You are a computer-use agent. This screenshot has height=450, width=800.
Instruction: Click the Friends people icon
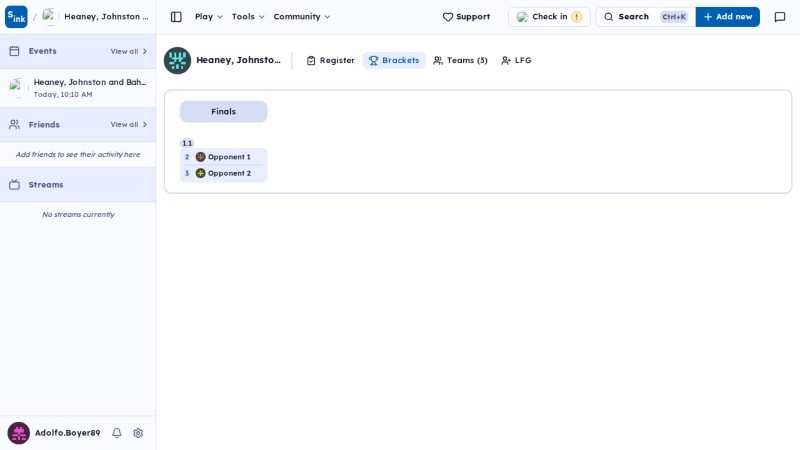14,124
